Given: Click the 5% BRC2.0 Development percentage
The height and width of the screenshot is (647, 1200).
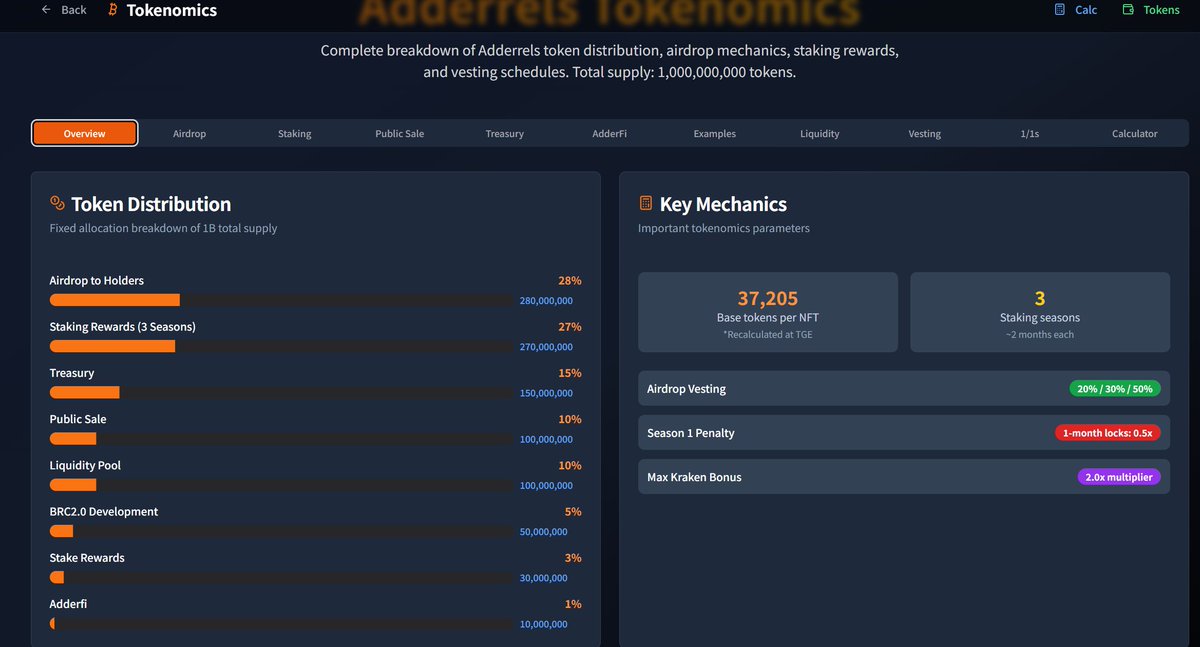Looking at the screenshot, I should [x=573, y=512].
